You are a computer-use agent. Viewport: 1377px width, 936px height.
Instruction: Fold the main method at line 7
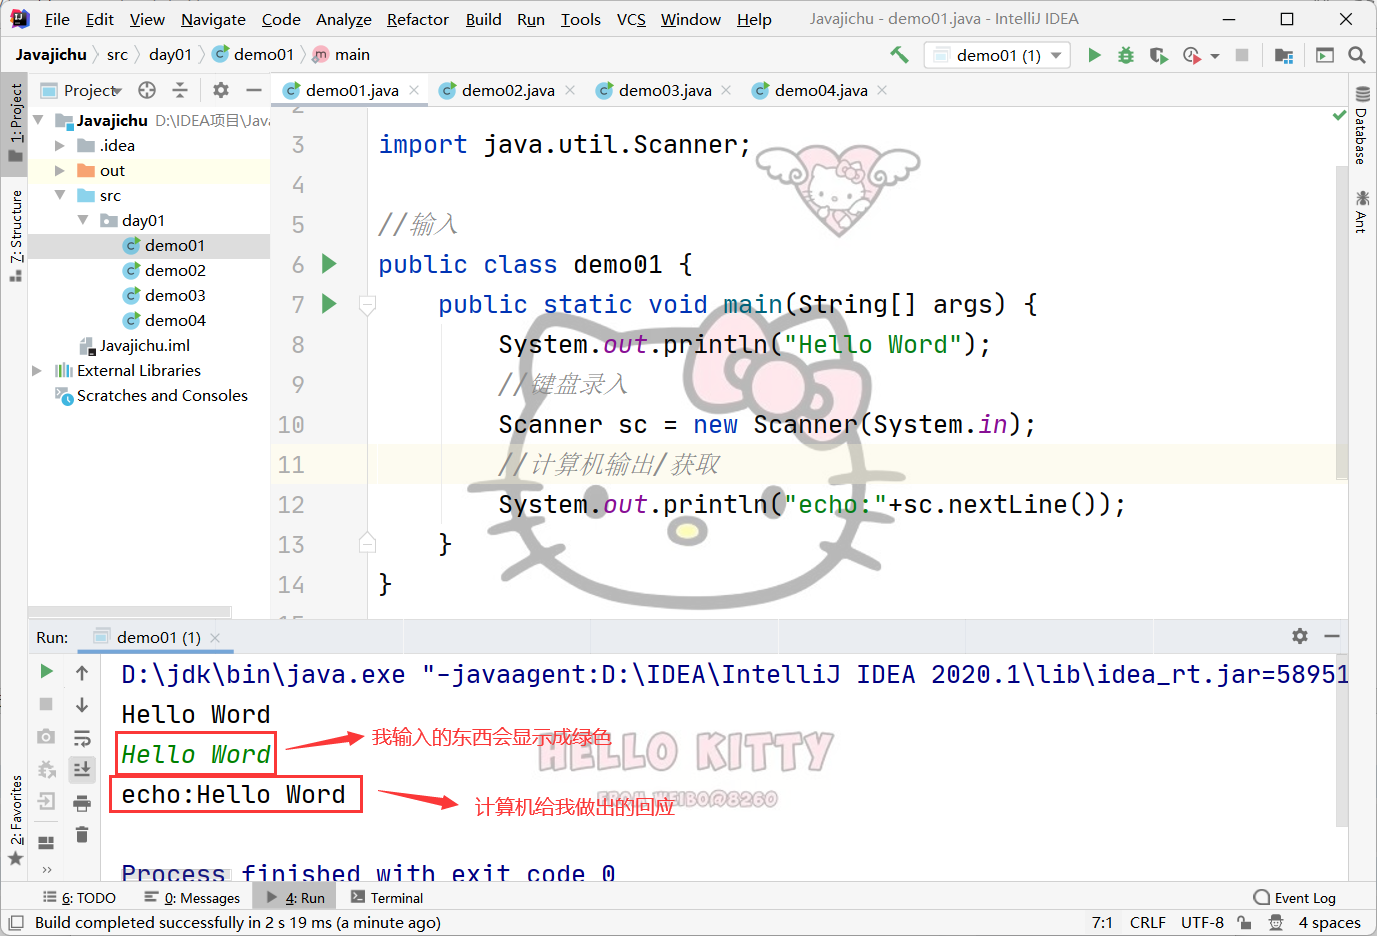(367, 304)
